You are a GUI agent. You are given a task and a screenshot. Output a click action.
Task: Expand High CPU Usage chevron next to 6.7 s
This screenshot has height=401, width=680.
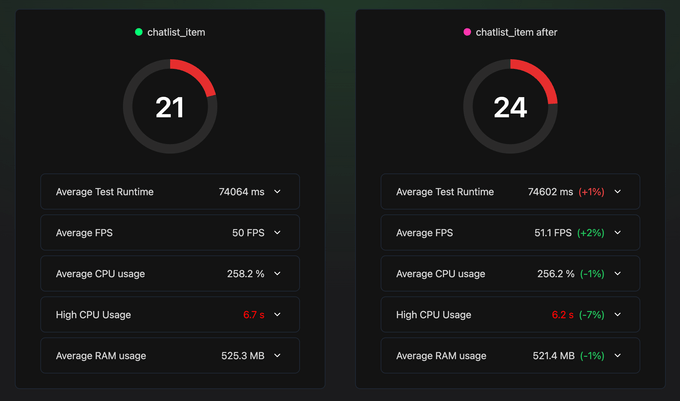pos(277,314)
